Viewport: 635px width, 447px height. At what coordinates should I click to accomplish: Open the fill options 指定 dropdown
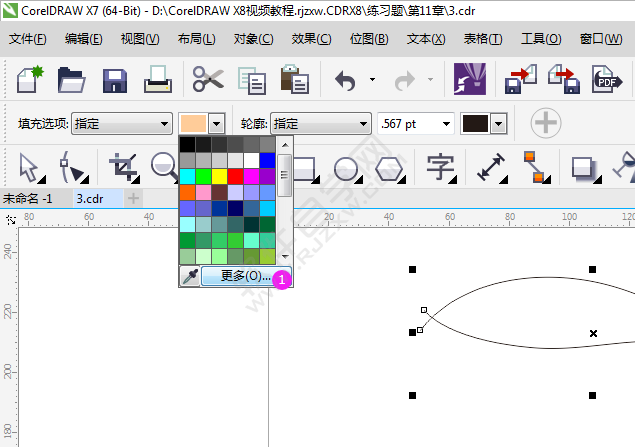(122, 123)
